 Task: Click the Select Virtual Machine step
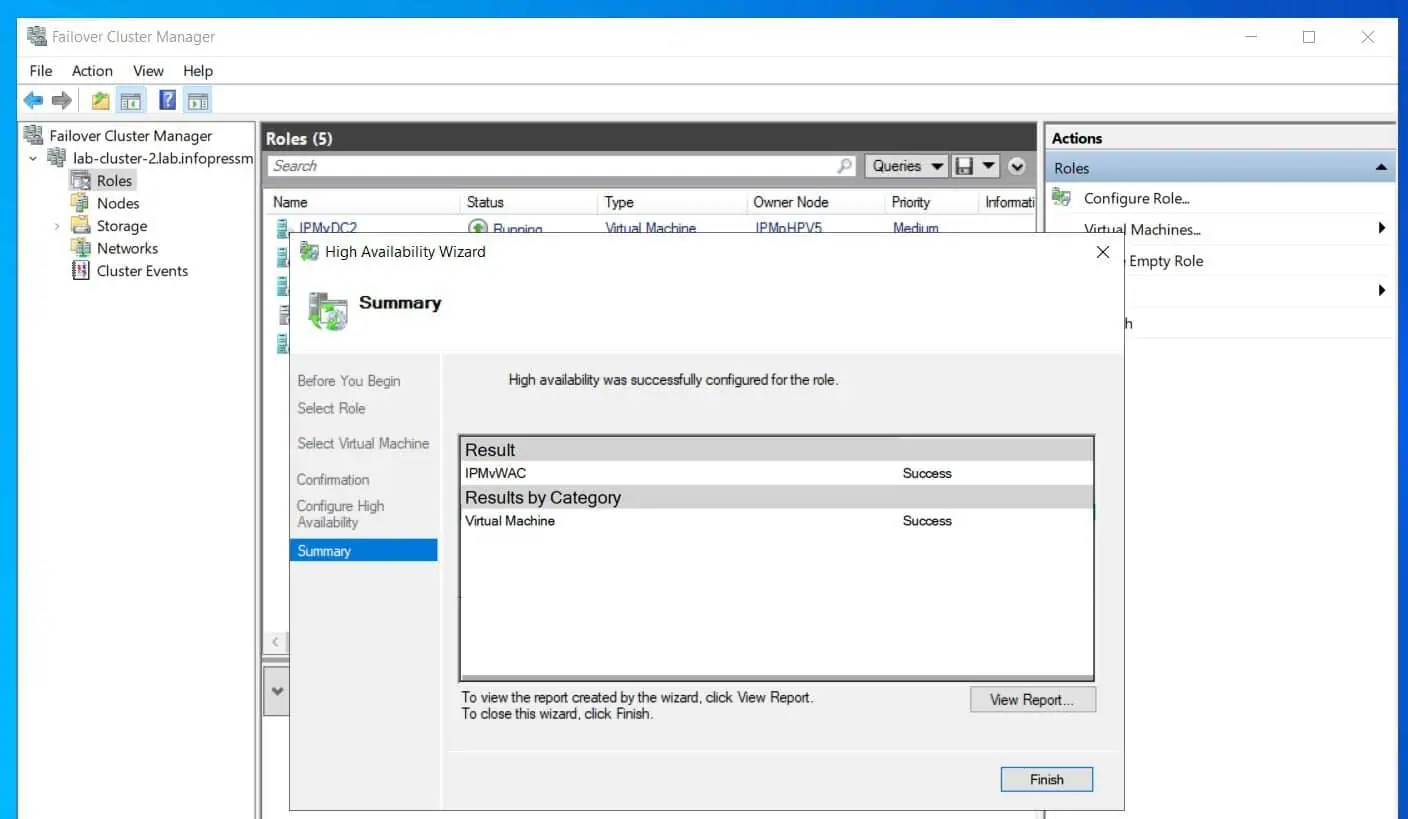[x=363, y=443]
